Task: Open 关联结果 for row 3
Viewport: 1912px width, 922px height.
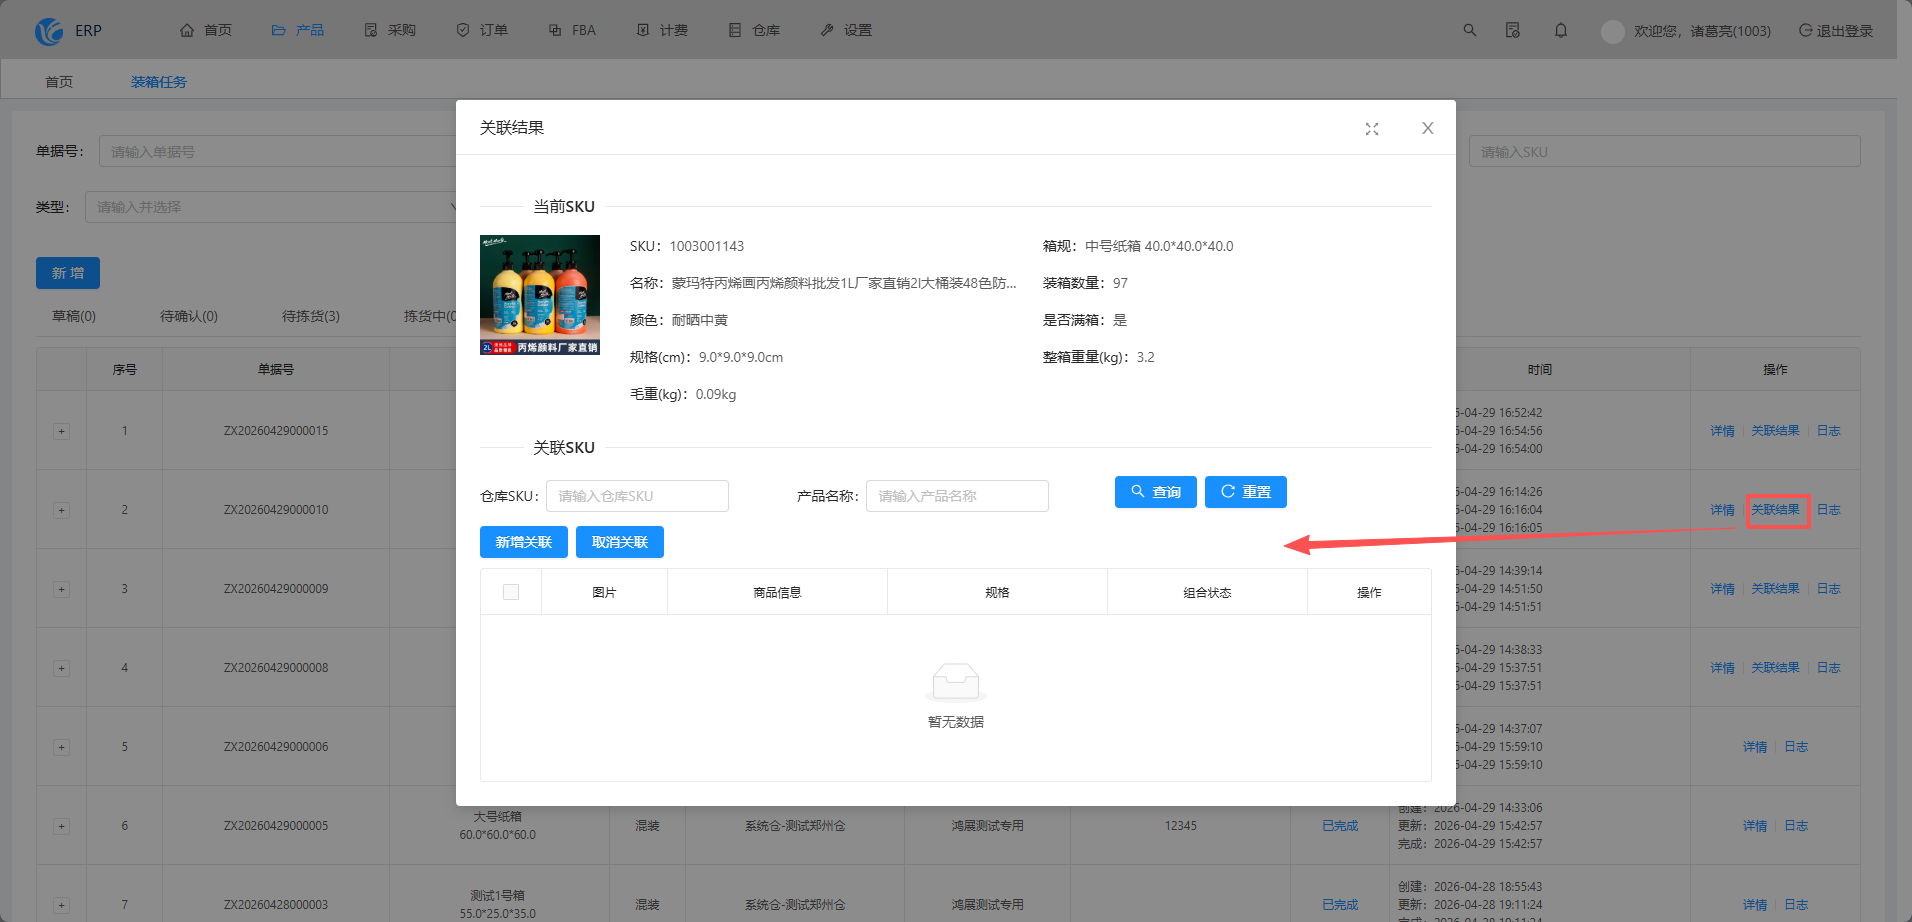Action: pos(1775,589)
